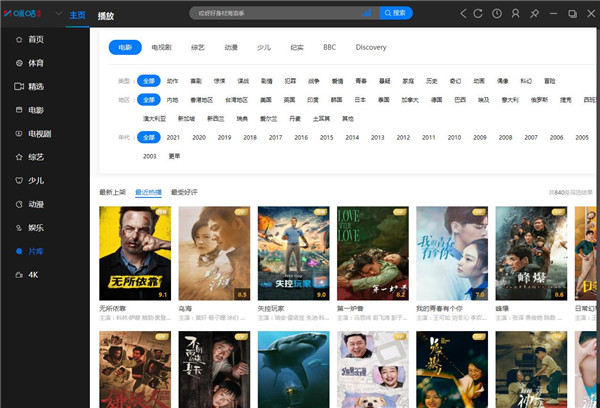The height and width of the screenshot is (408, 600).
Task: Open 体育 in the left sidebar
Action: 36,63
